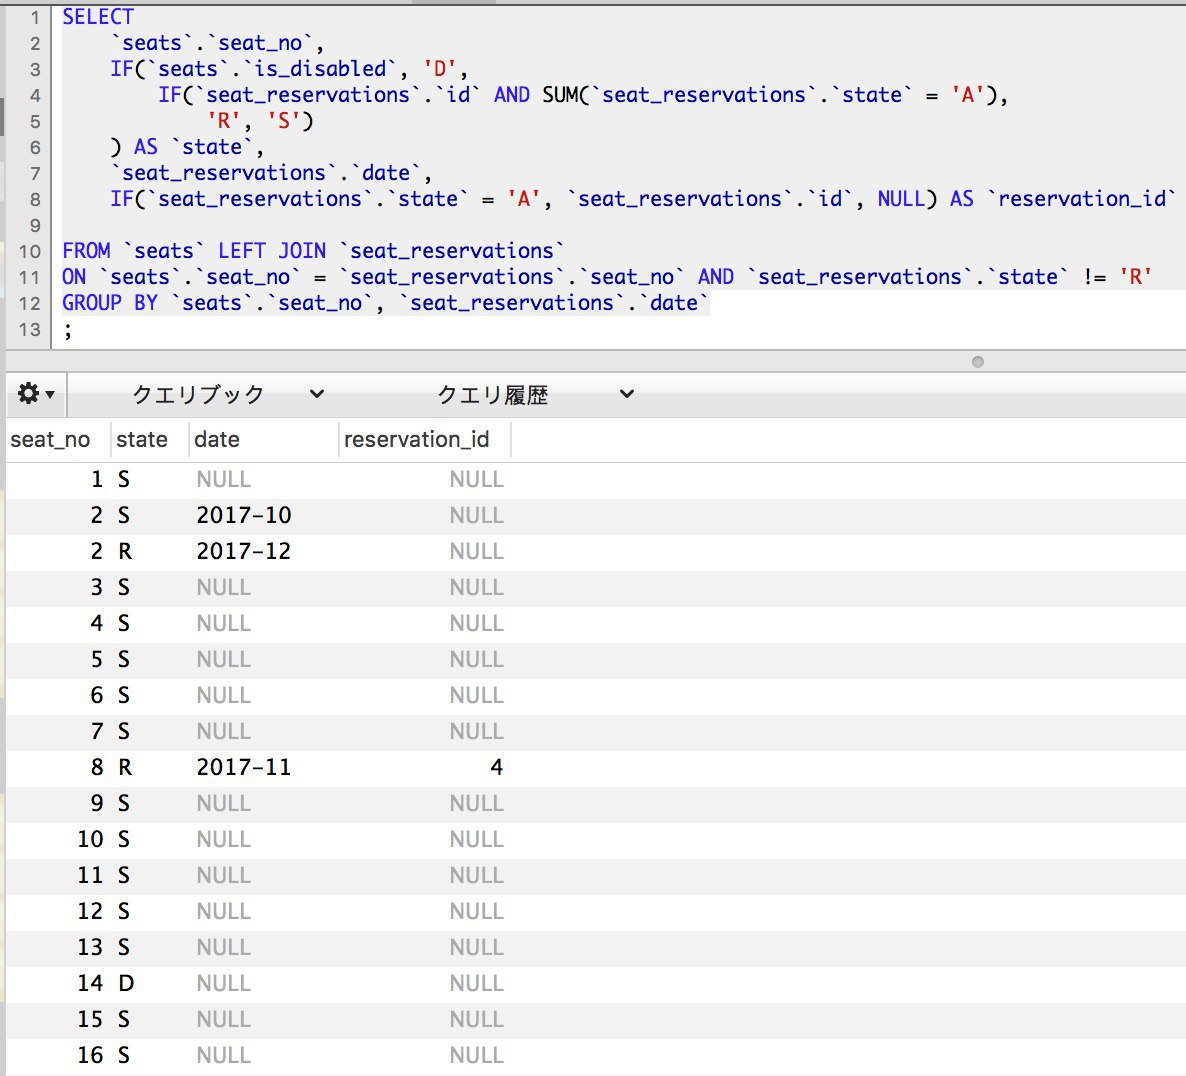Click the 2017-10 date cell

(244, 515)
